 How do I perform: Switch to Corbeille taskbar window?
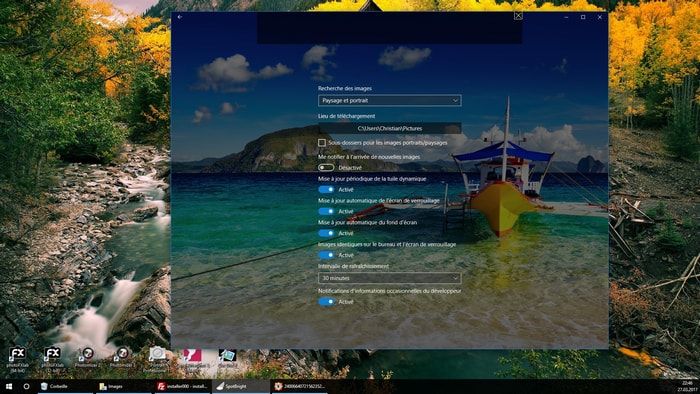click(x=64, y=386)
